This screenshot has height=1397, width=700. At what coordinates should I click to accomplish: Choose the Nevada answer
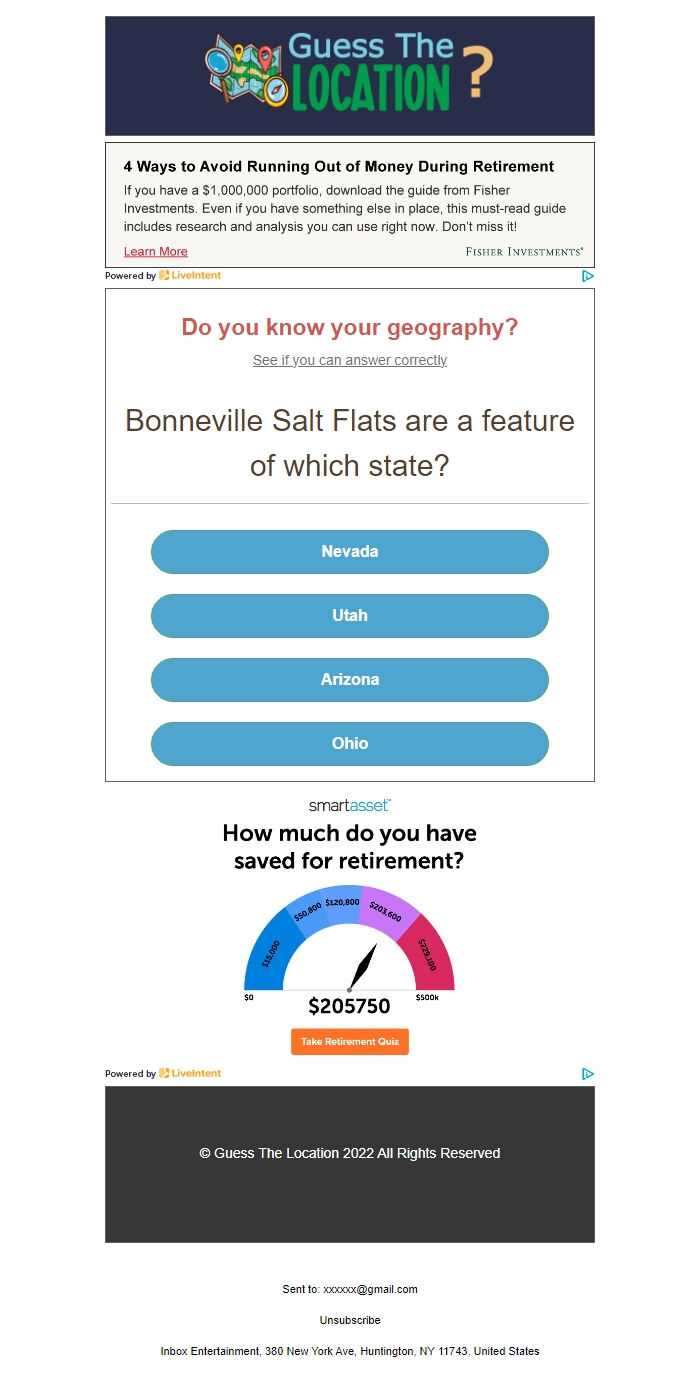350,552
